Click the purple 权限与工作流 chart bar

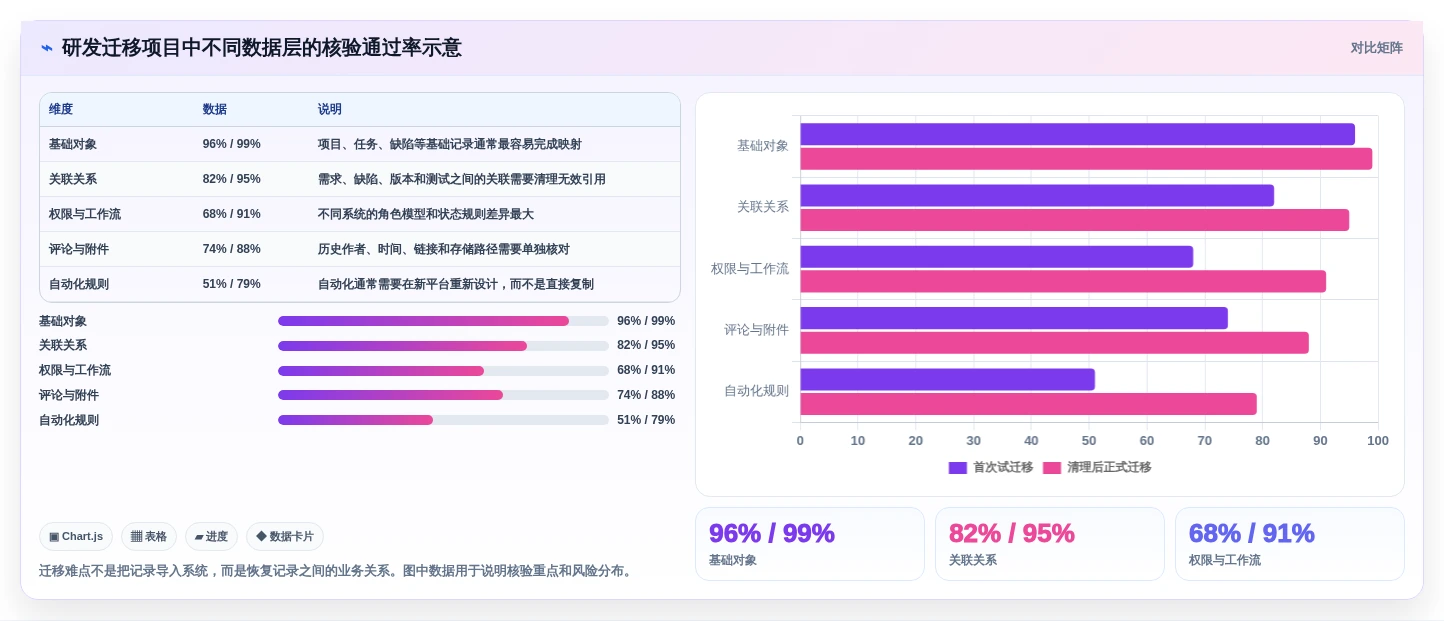click(996, 257)
